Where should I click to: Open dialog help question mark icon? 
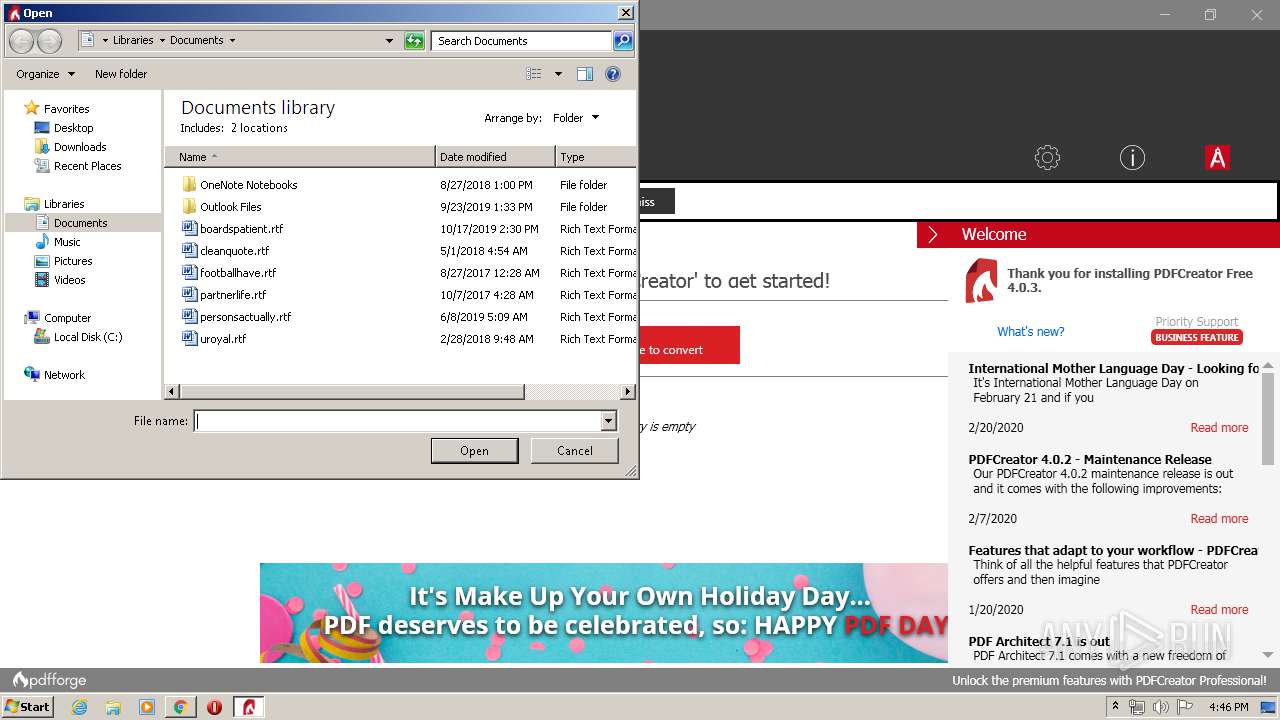(613, 74)
